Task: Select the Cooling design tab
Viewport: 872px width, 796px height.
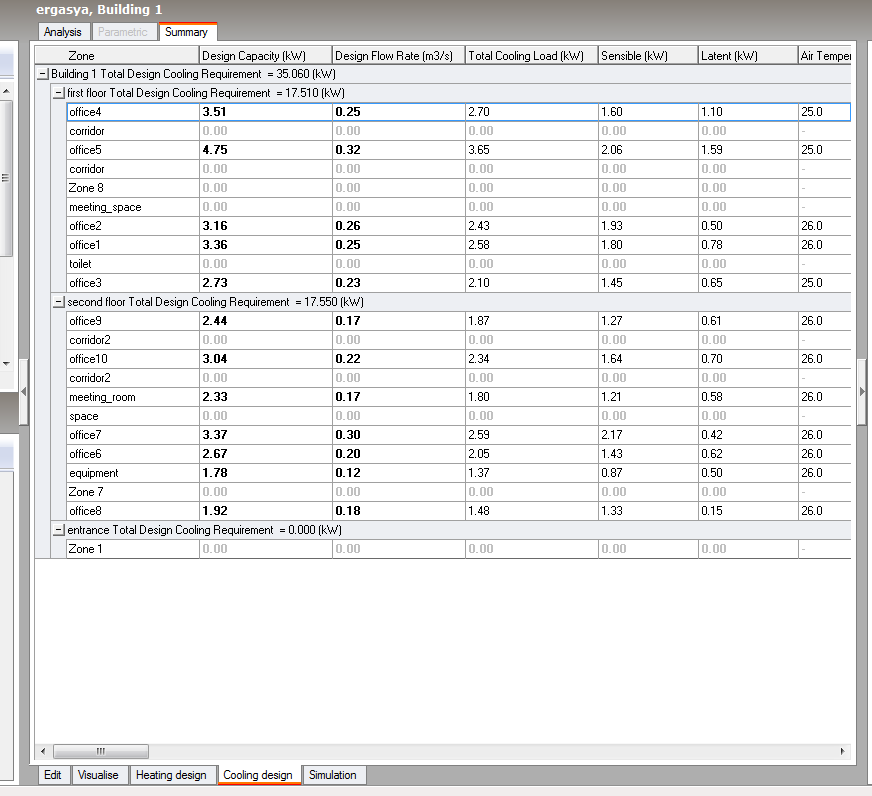Action: pyautogui.click(x=258, y=775)
